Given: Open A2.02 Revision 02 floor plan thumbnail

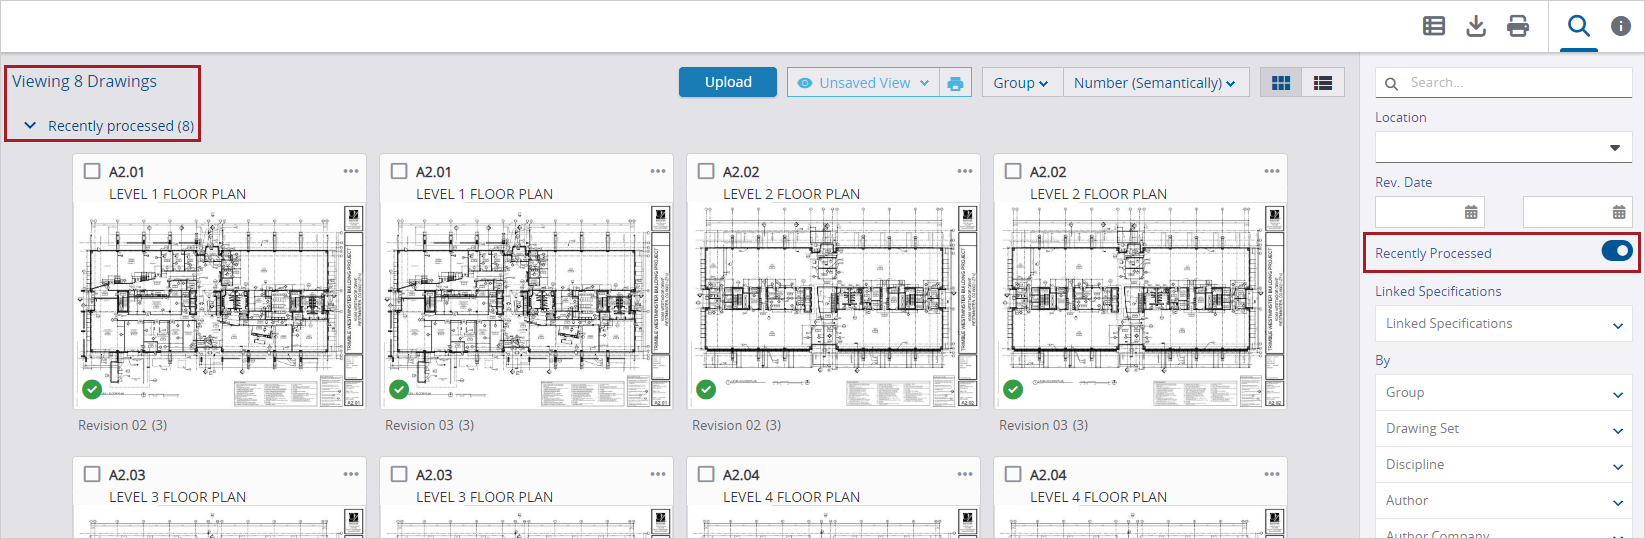Looking at the screenshot, I should pyautogui.click(x=833, y=306).
